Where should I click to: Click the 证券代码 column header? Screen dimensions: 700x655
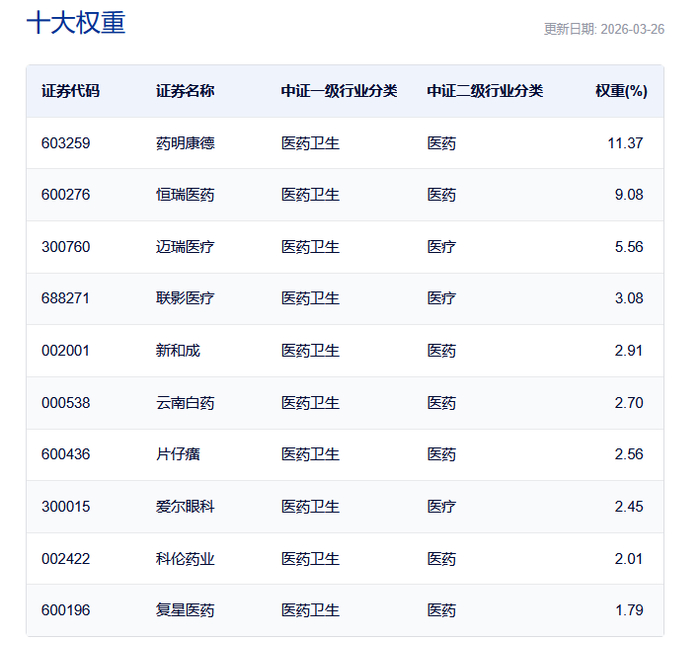(70, 91)
